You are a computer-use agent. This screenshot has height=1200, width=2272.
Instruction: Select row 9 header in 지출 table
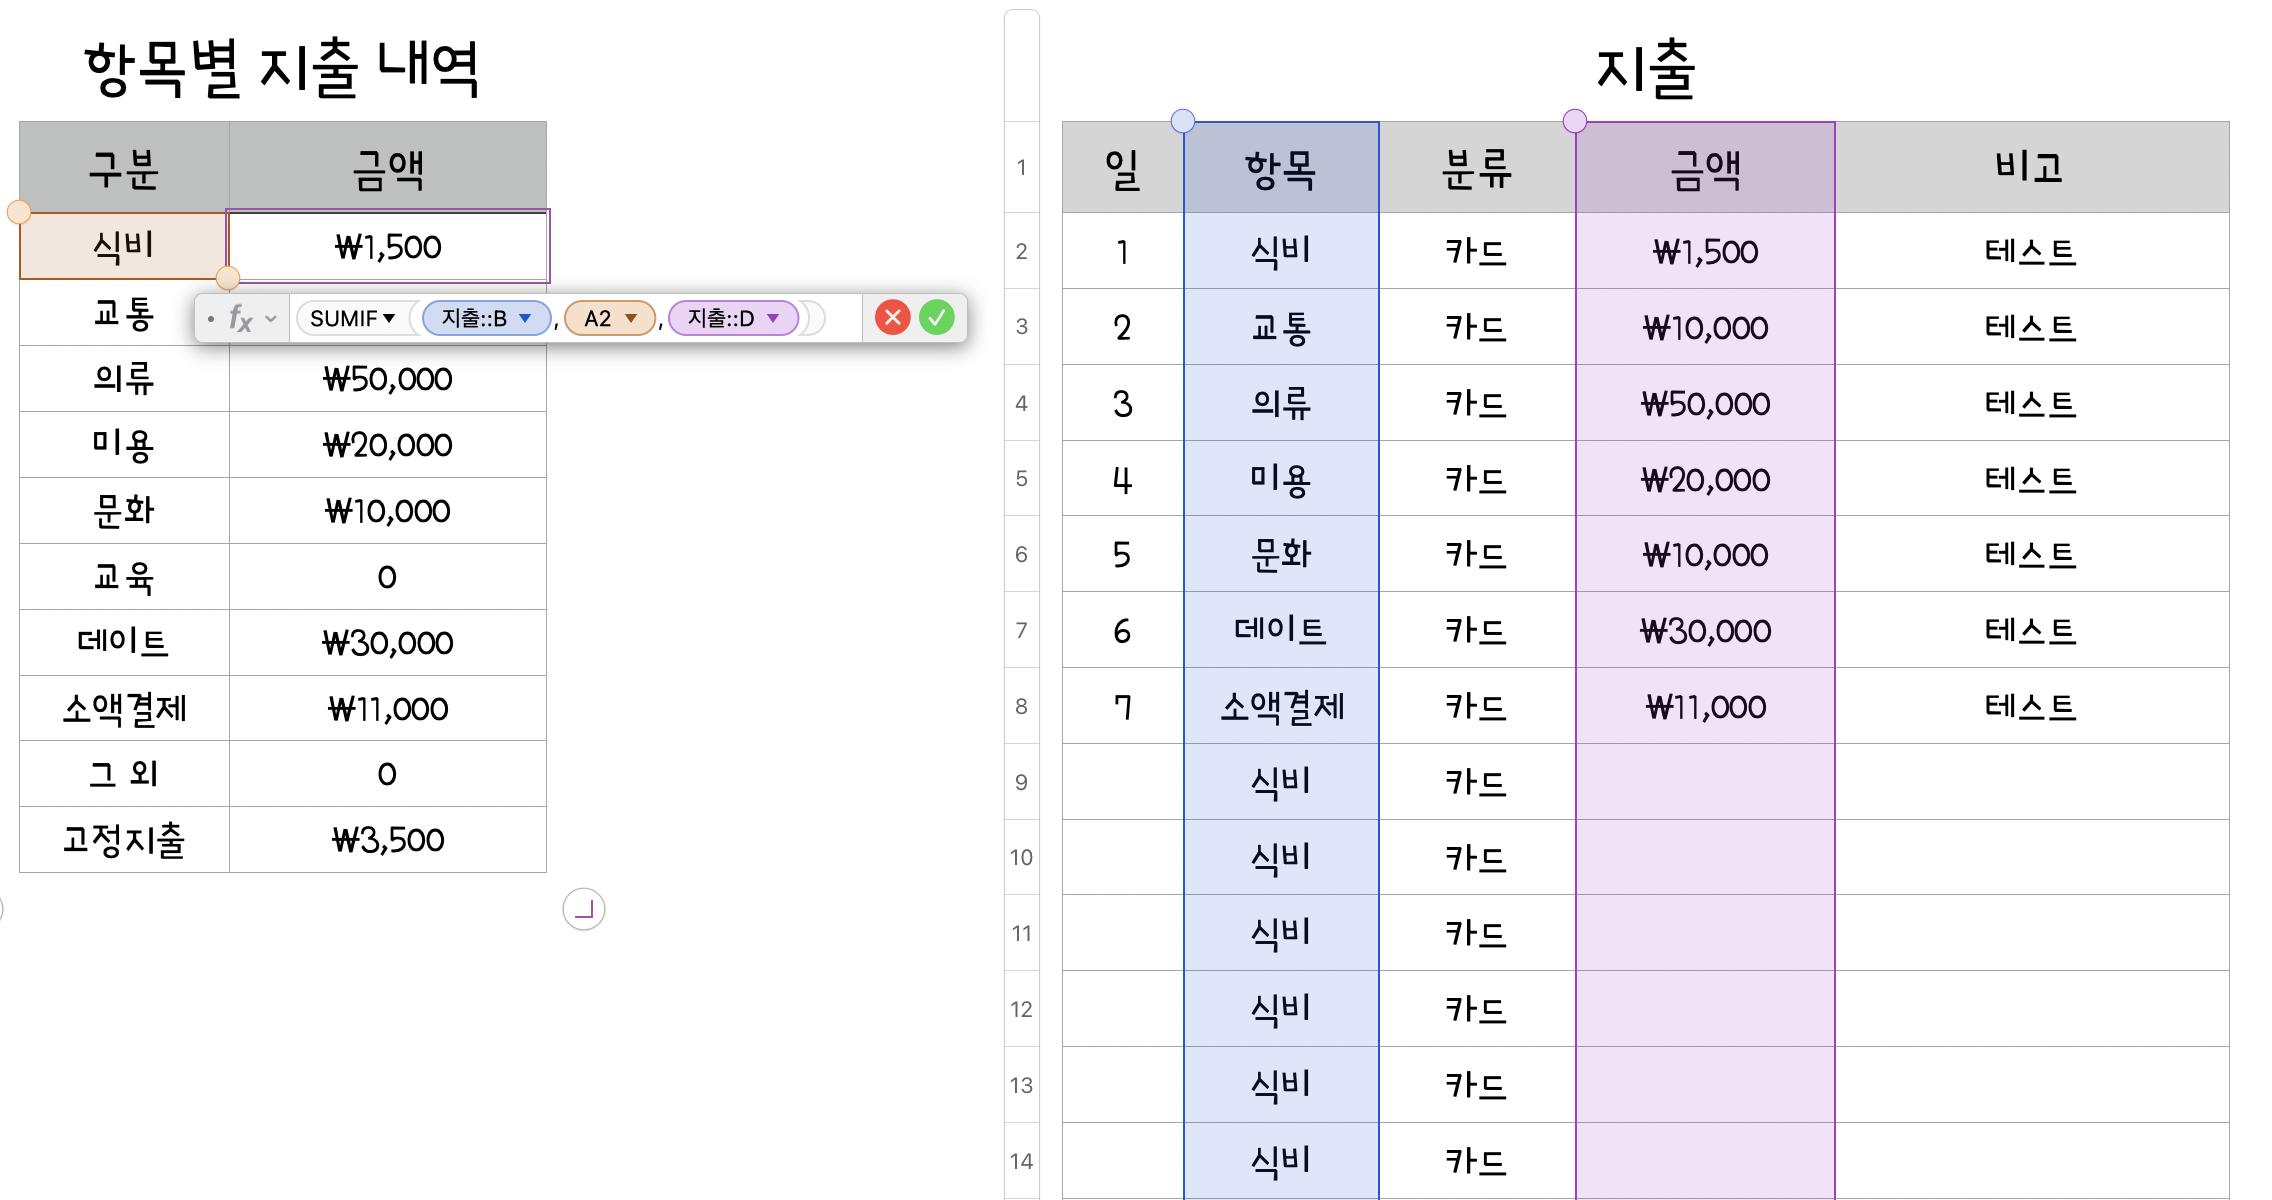(1021, 782)
